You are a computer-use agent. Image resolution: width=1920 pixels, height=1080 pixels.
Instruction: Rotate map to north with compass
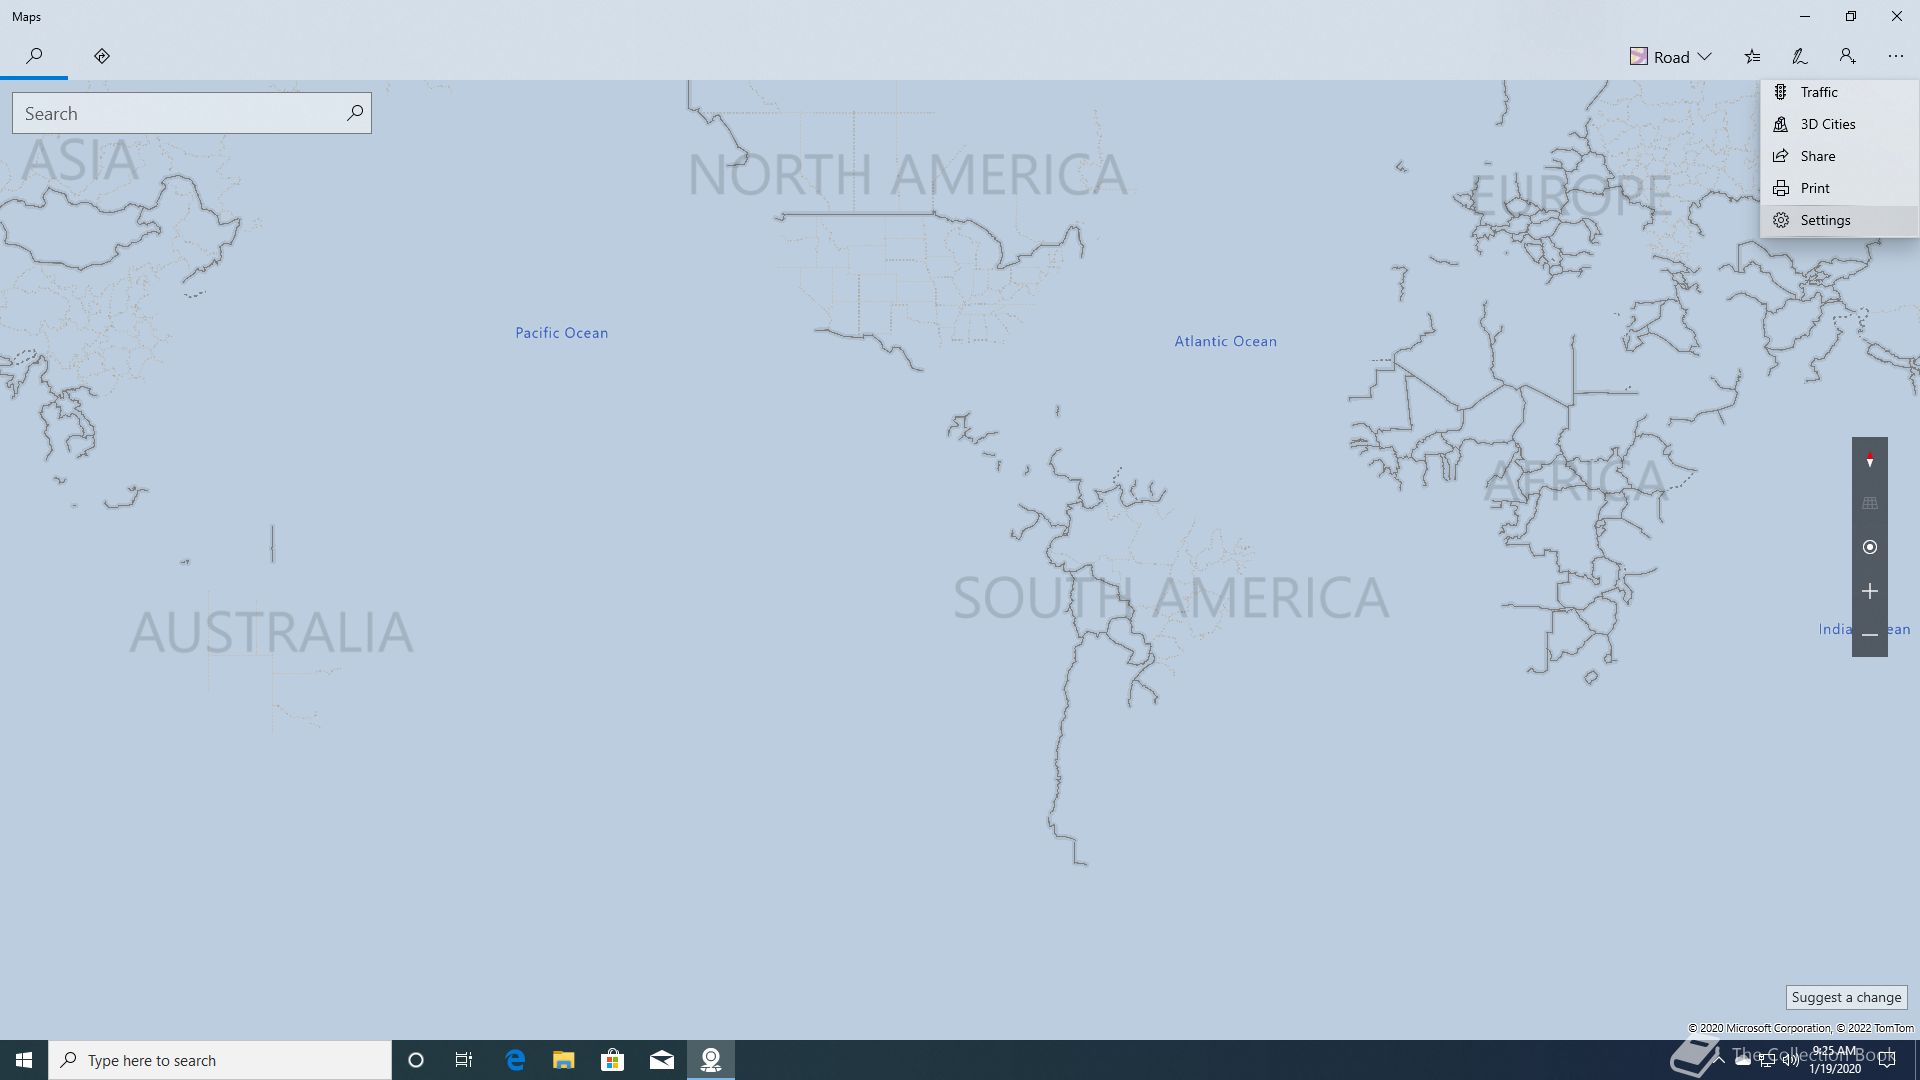[1869, 460]
